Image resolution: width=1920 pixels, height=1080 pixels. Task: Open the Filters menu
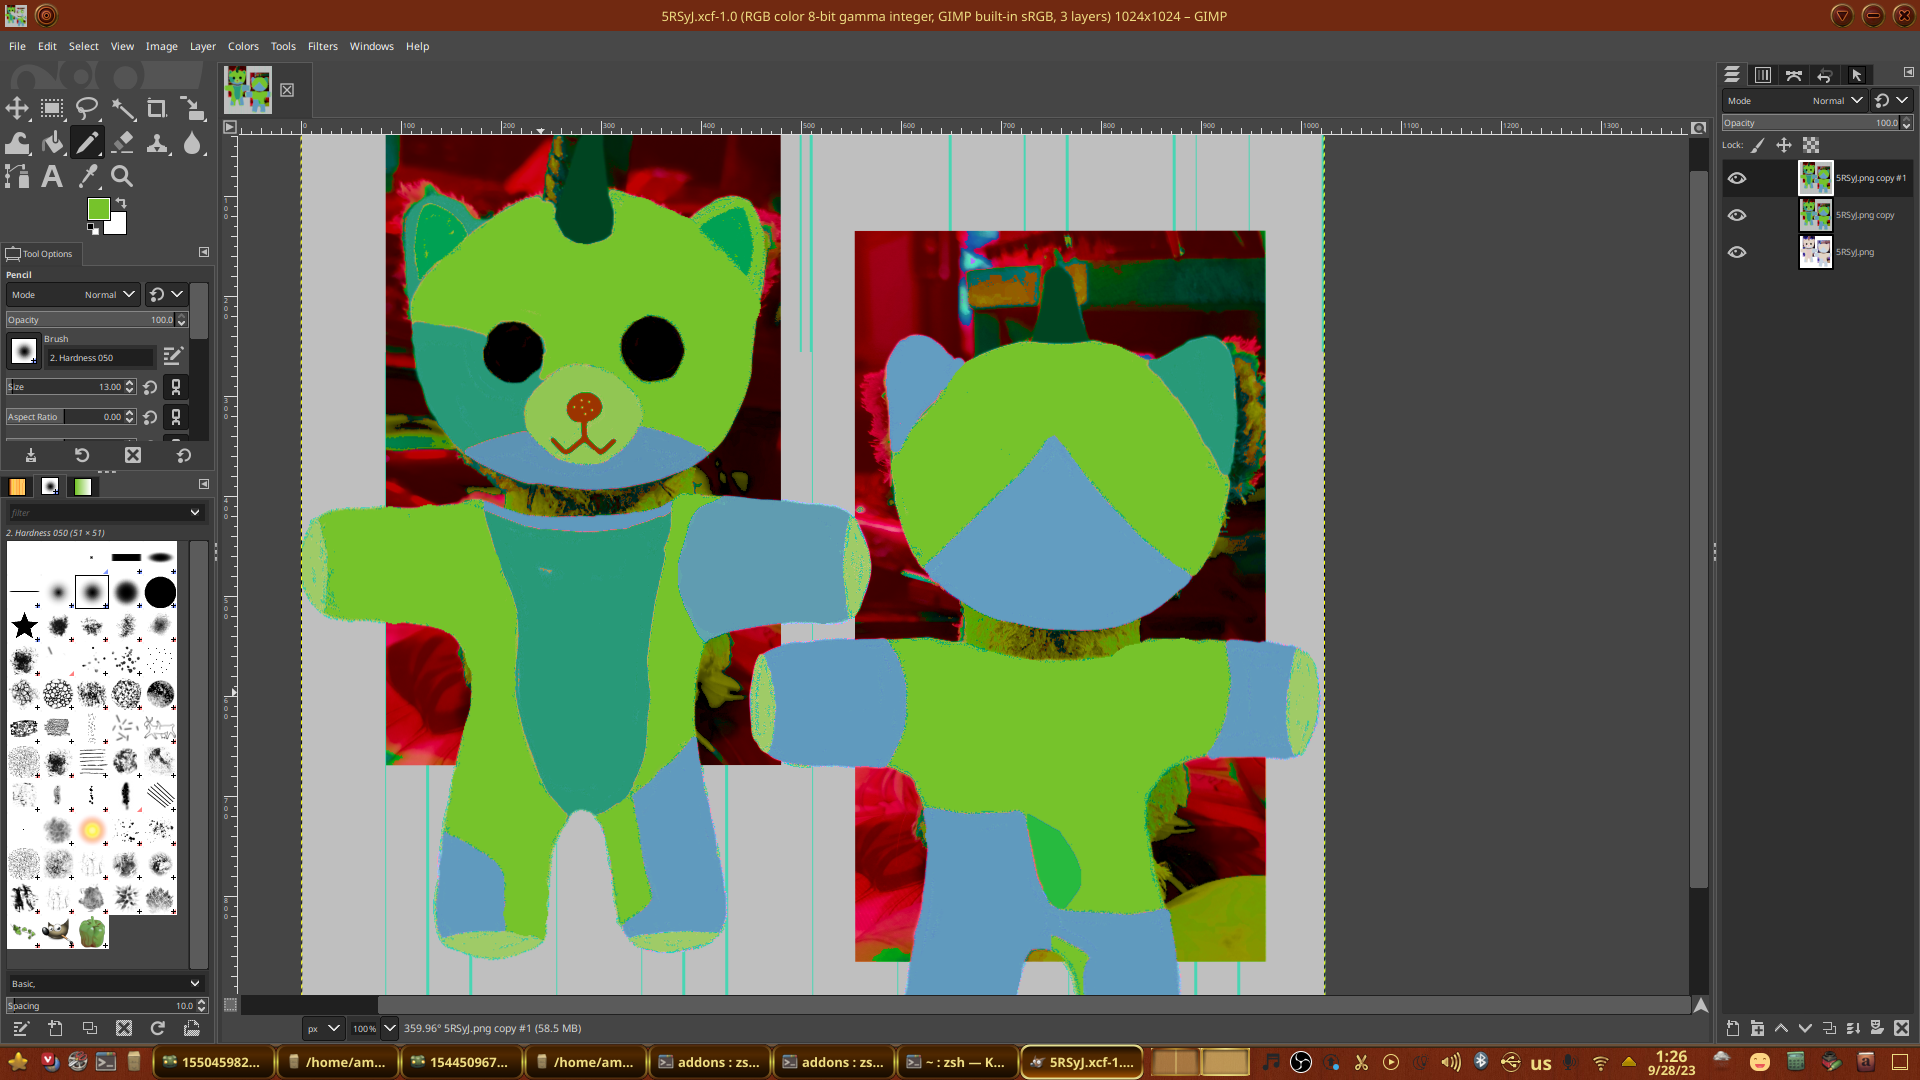322,46
